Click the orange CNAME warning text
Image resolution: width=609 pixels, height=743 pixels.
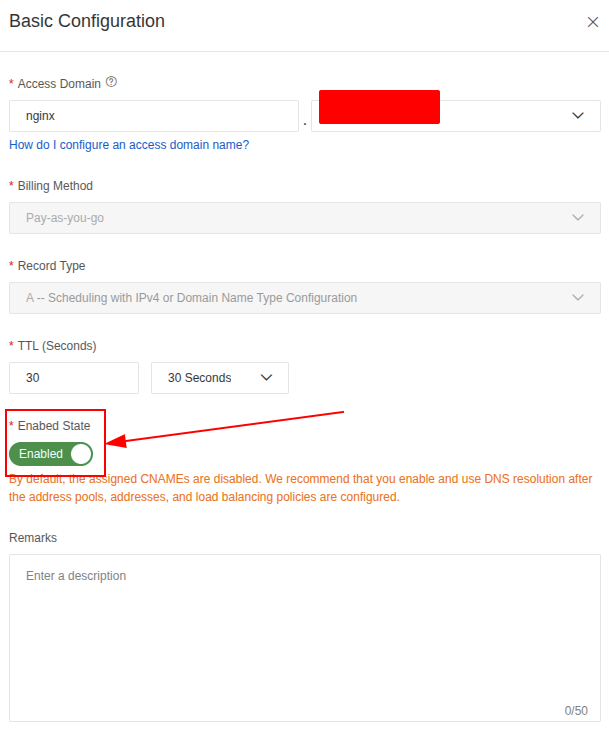300,488
